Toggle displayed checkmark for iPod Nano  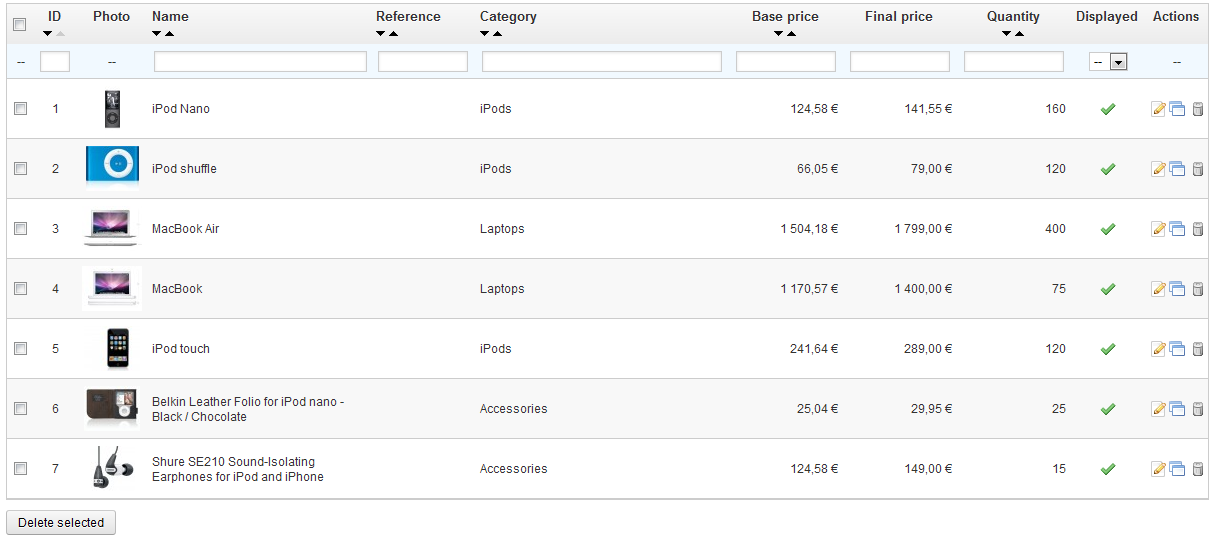click(1107, 109)
